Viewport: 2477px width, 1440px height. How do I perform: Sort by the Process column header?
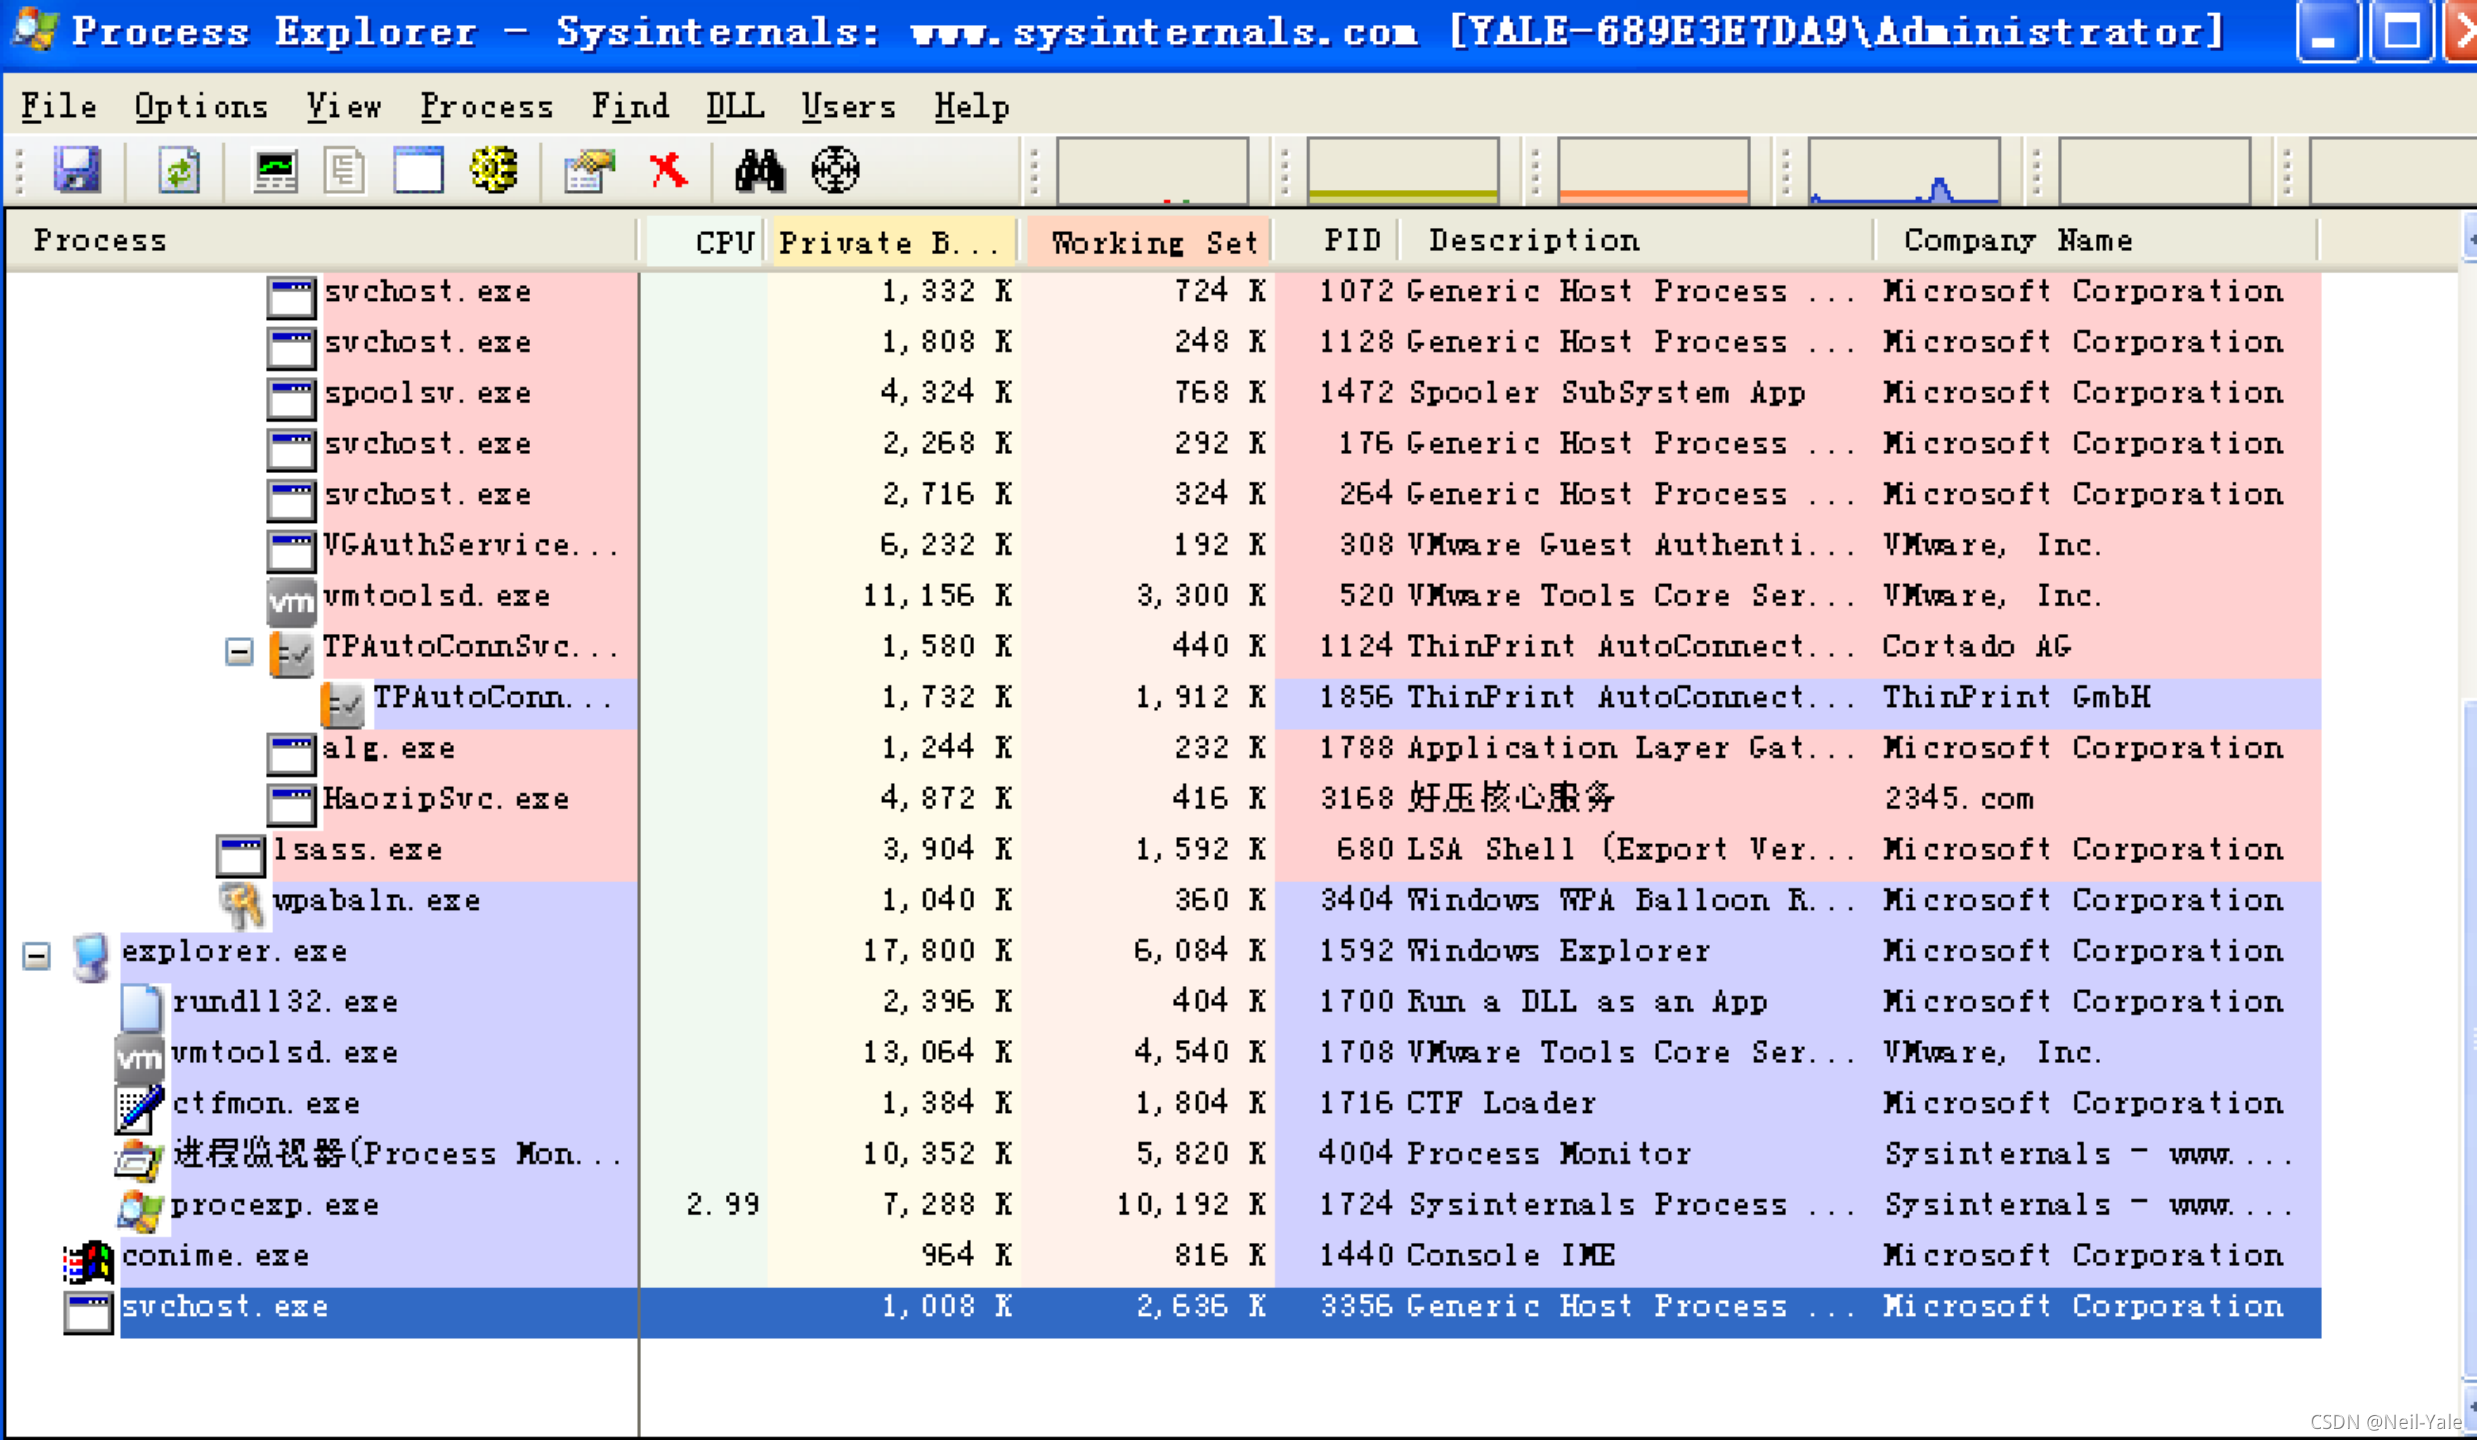[322, 240]
